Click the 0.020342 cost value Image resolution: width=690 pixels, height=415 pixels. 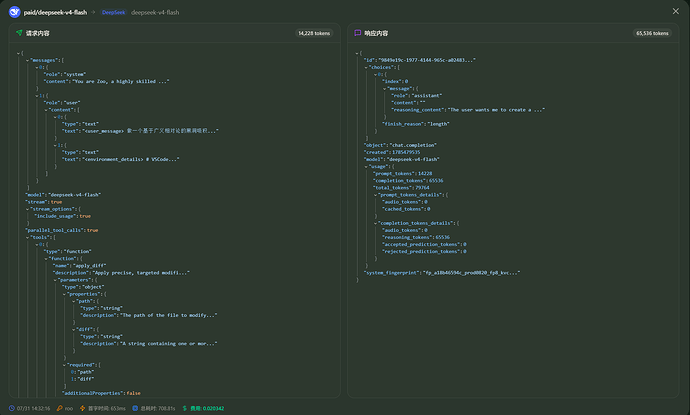[x=213, y=408]
